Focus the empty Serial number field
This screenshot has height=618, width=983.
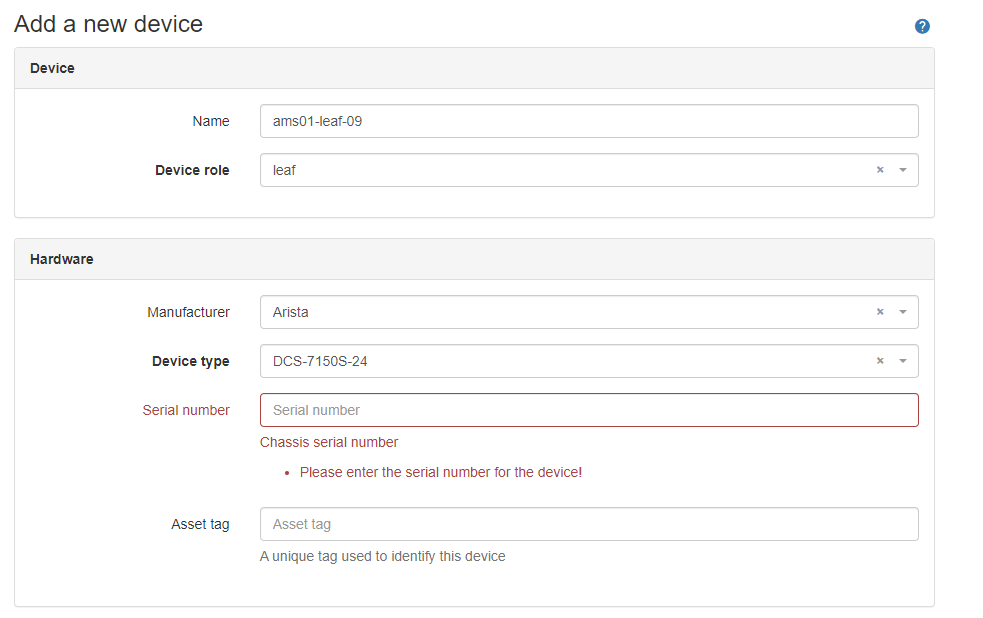click(x=588, y=410)
